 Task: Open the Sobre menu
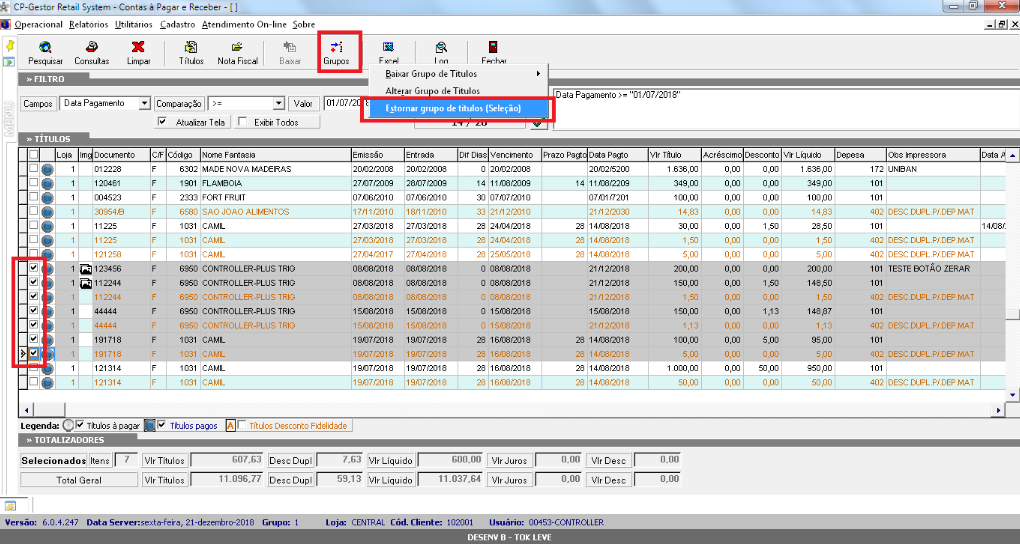point(304,25)
